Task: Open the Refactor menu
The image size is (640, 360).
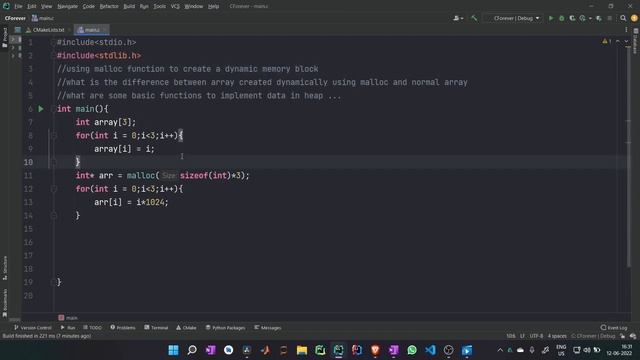Action: click(109, 6)
